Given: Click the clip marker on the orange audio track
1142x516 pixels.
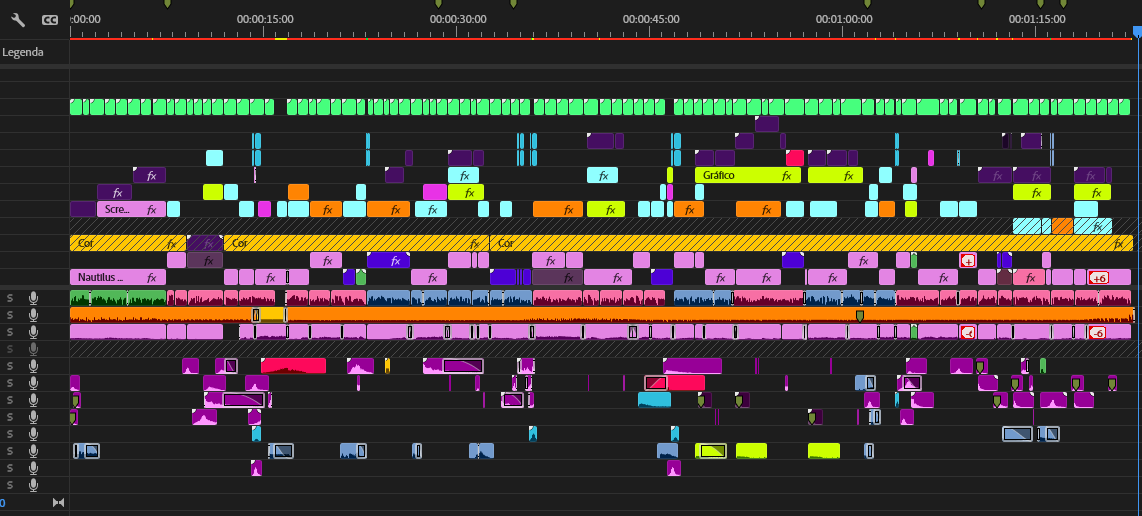Looking at the screenshot, I should point(859,316).
